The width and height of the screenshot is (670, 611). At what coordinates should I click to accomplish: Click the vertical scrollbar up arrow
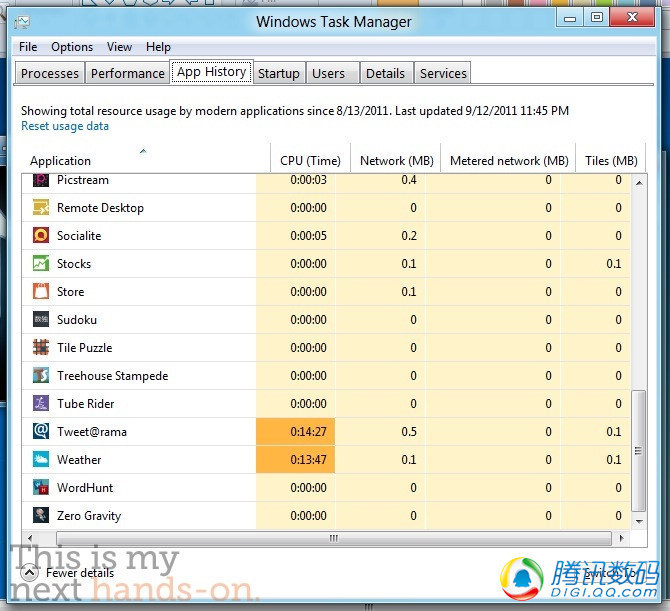pyautogui.click(x=639, y=183)
